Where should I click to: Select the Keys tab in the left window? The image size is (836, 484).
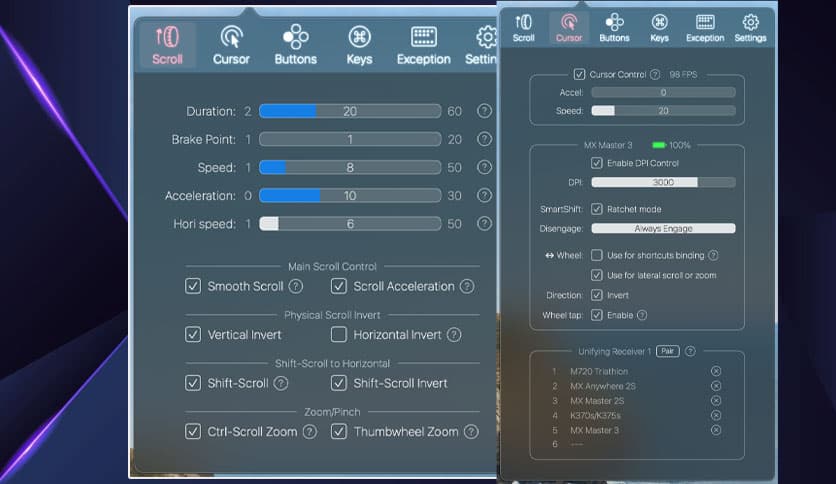click(359, 45)
